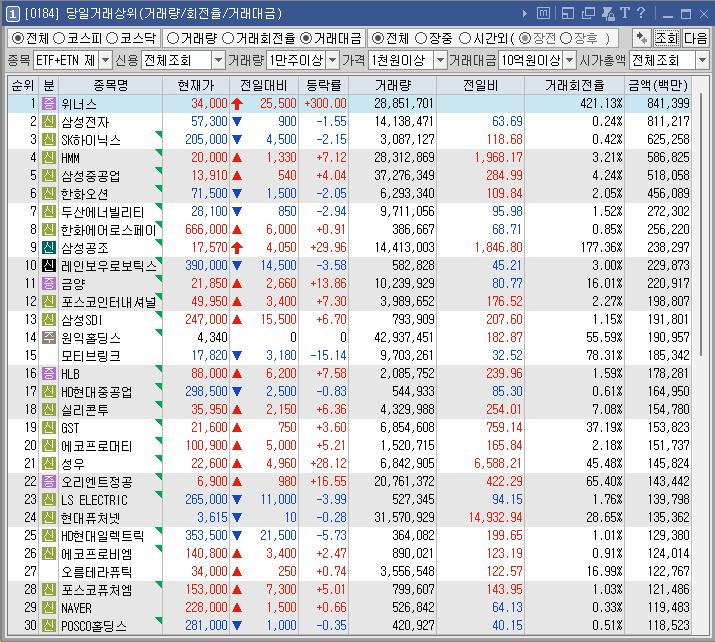715x642 pixels.
Task: Click the 분 column header
Action: [48, 85]
